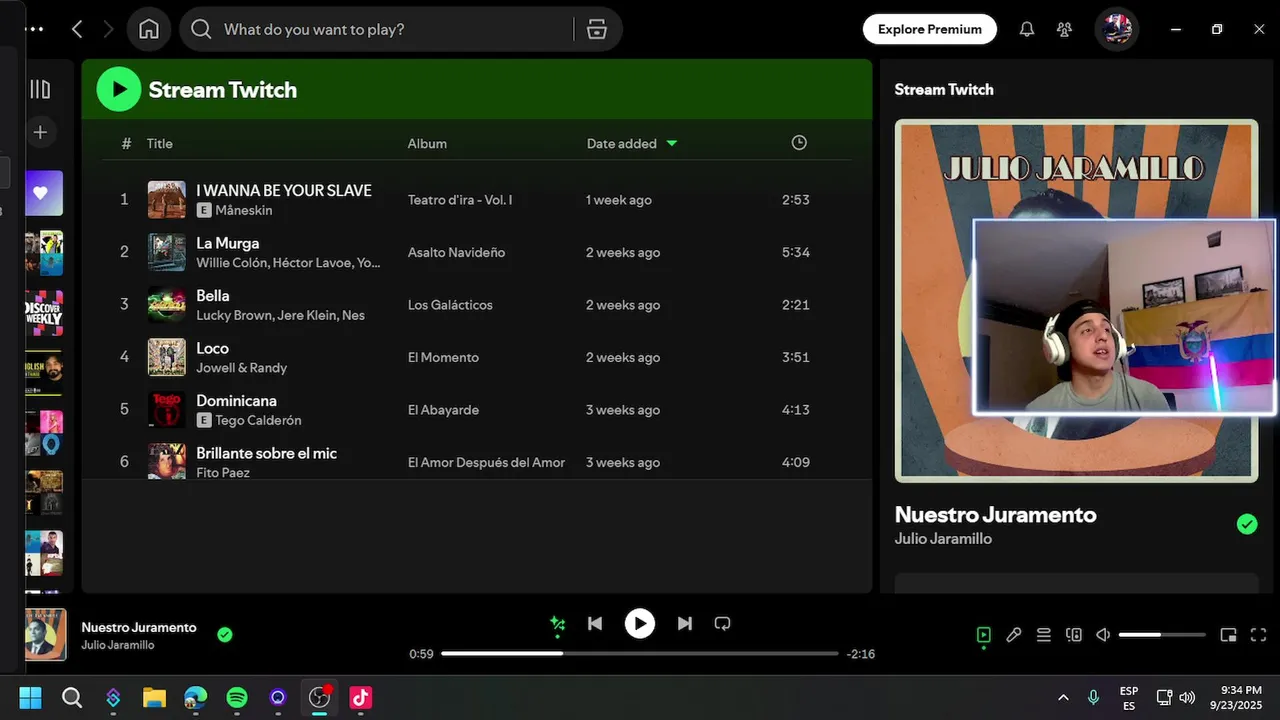Open the Date added sort dropdown
The width and height of the screenshot is (1280, 720).
[x=632, y=143]
